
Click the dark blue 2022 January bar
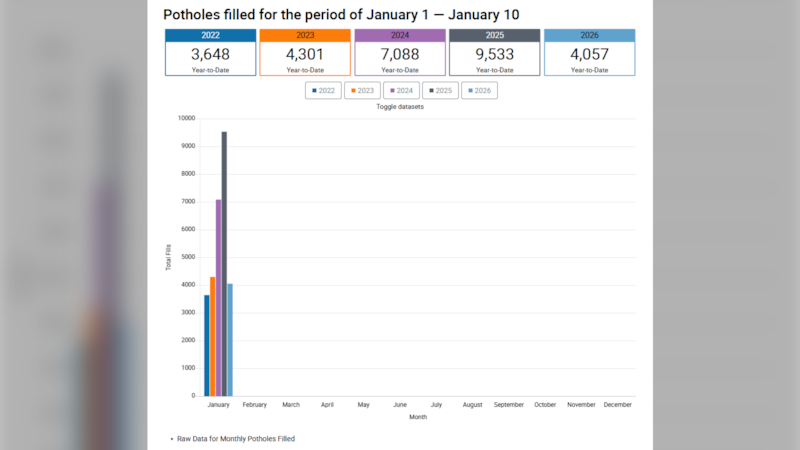207,345
